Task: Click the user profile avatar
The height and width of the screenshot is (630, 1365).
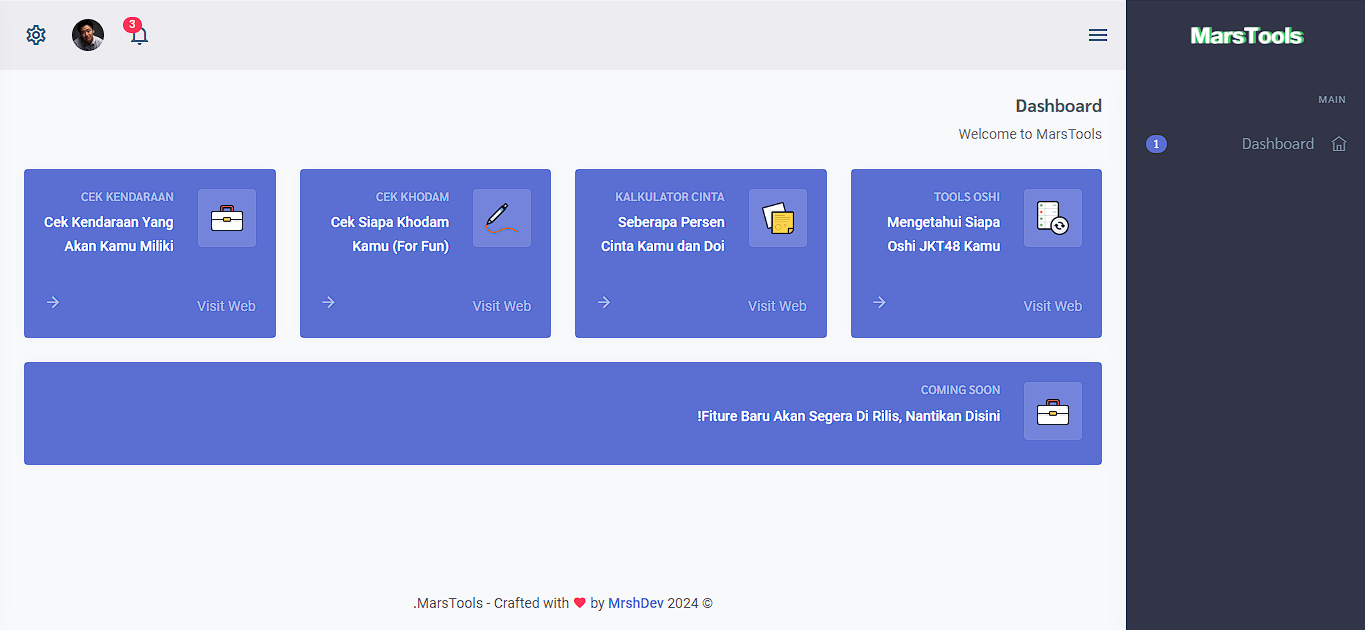Action: [x=88, y=35]
